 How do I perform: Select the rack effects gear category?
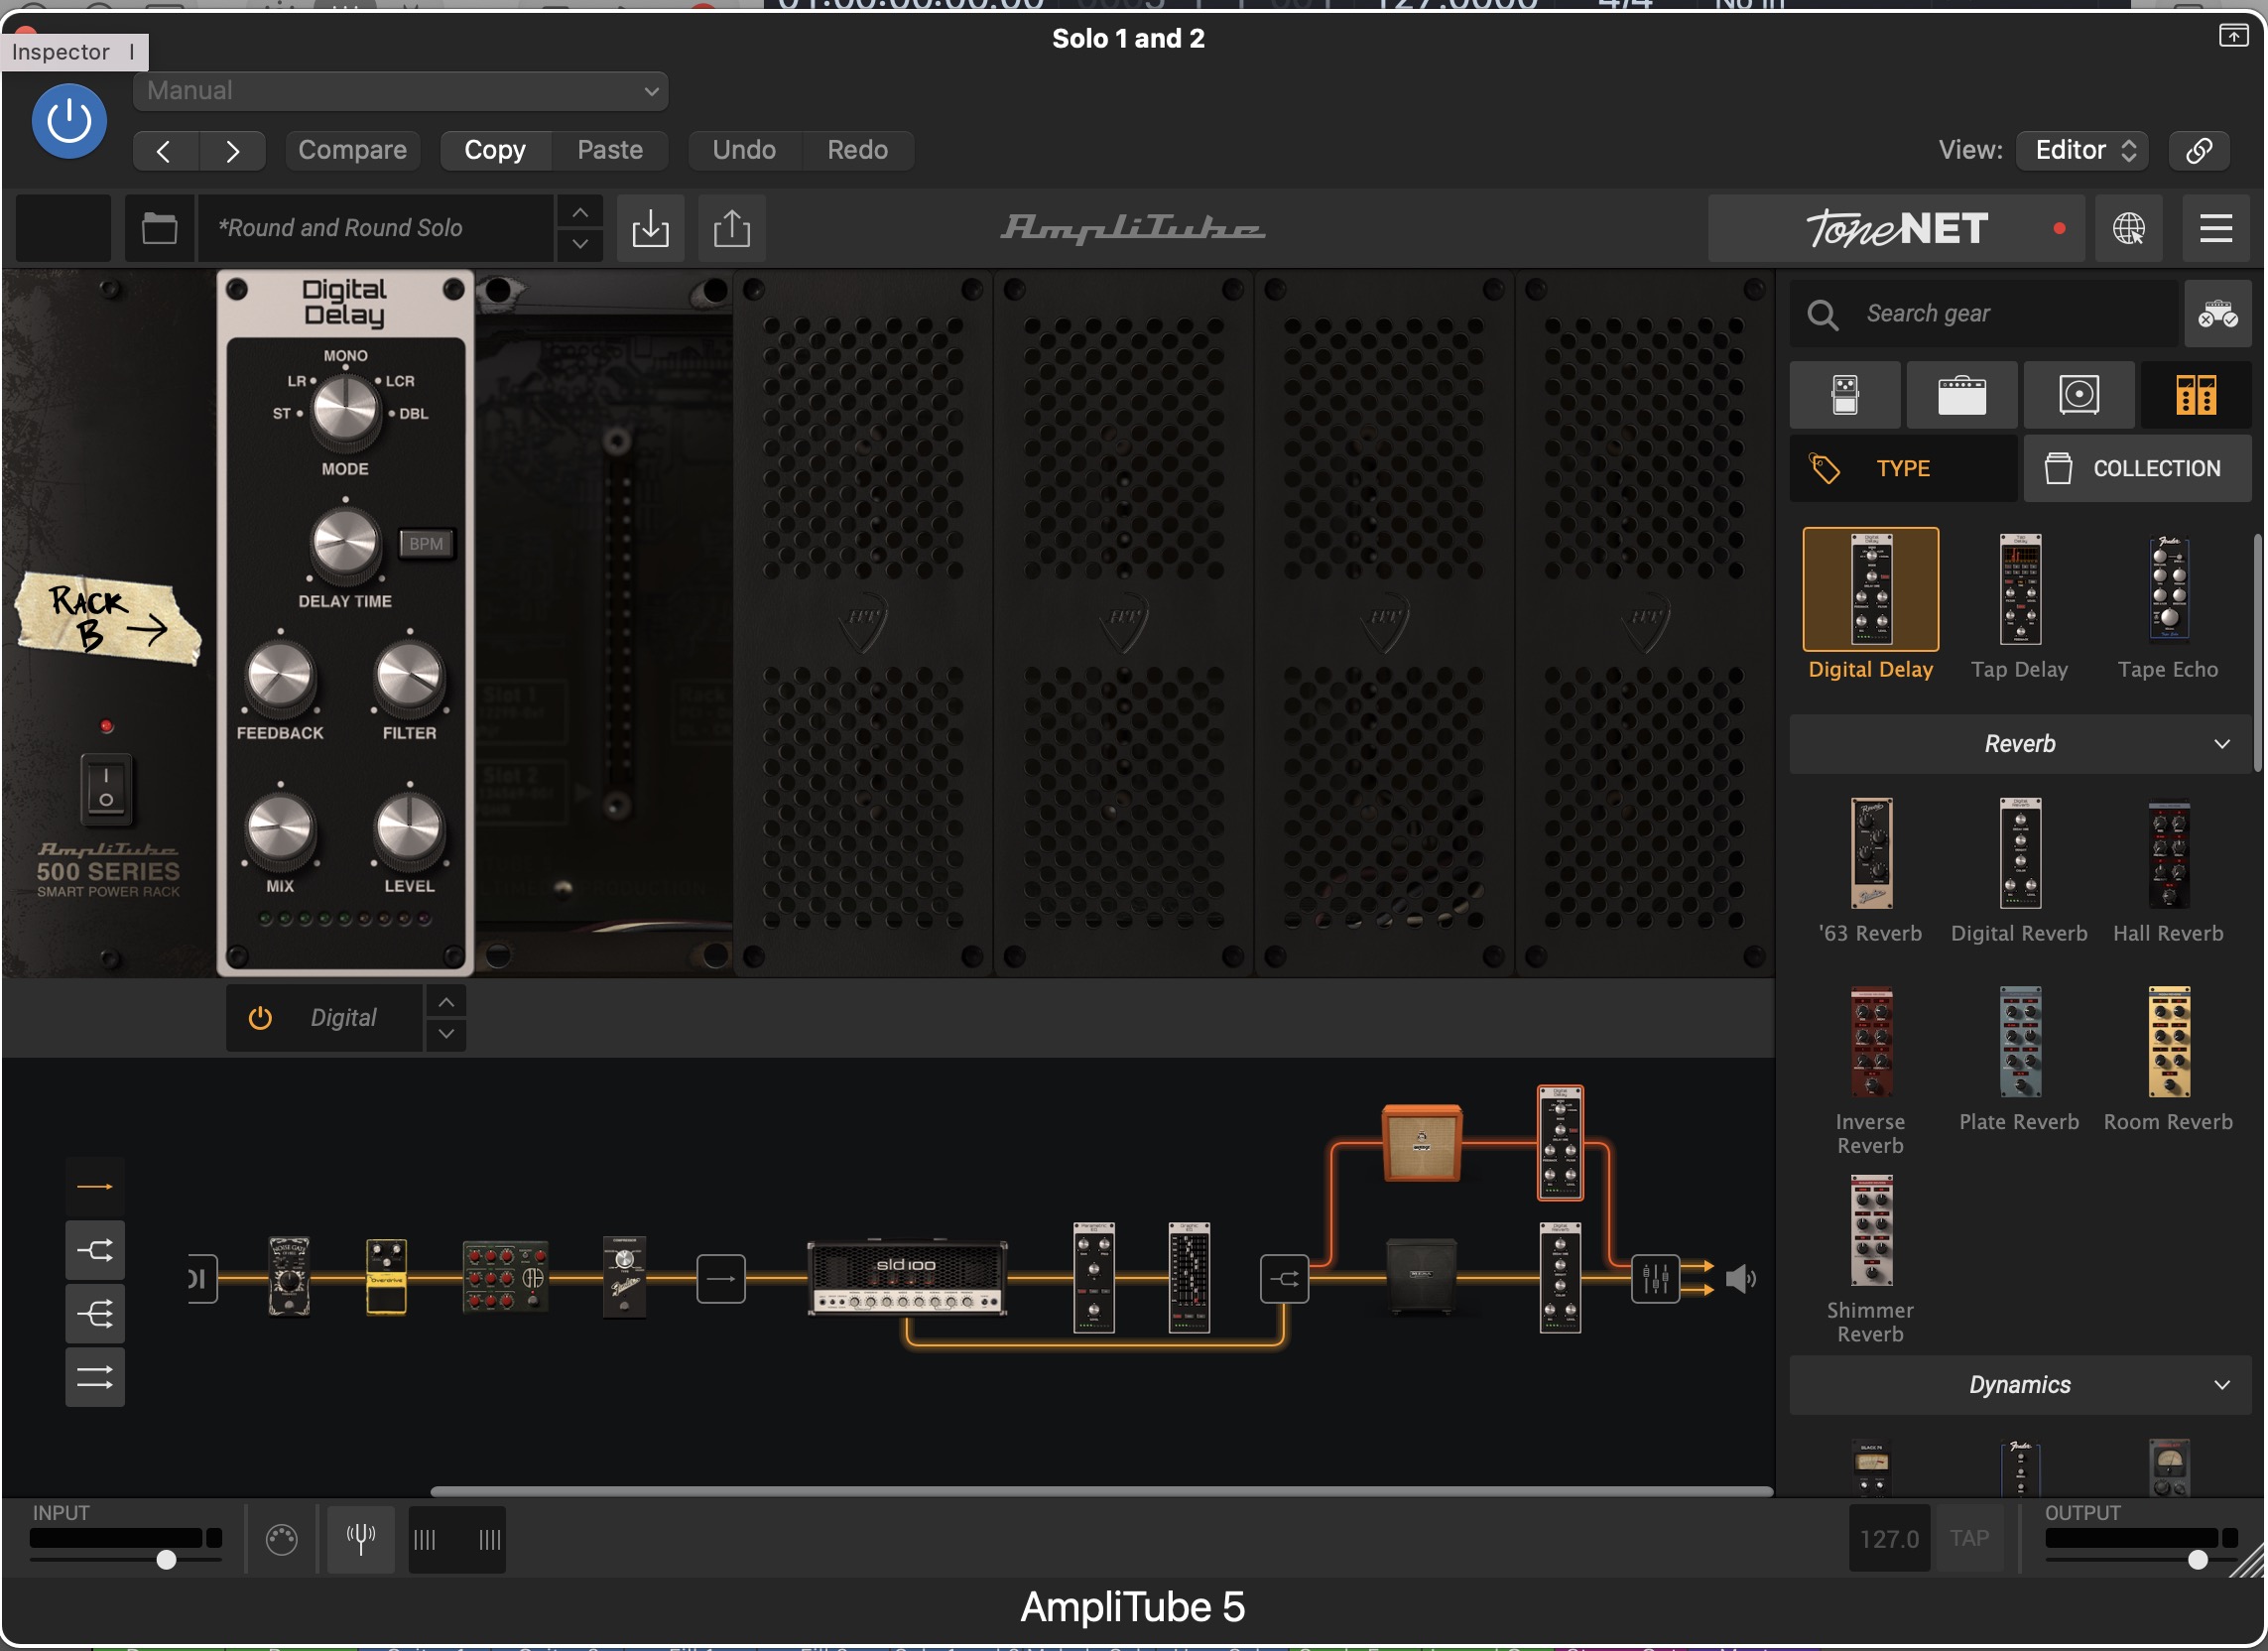pos(2196,395)
